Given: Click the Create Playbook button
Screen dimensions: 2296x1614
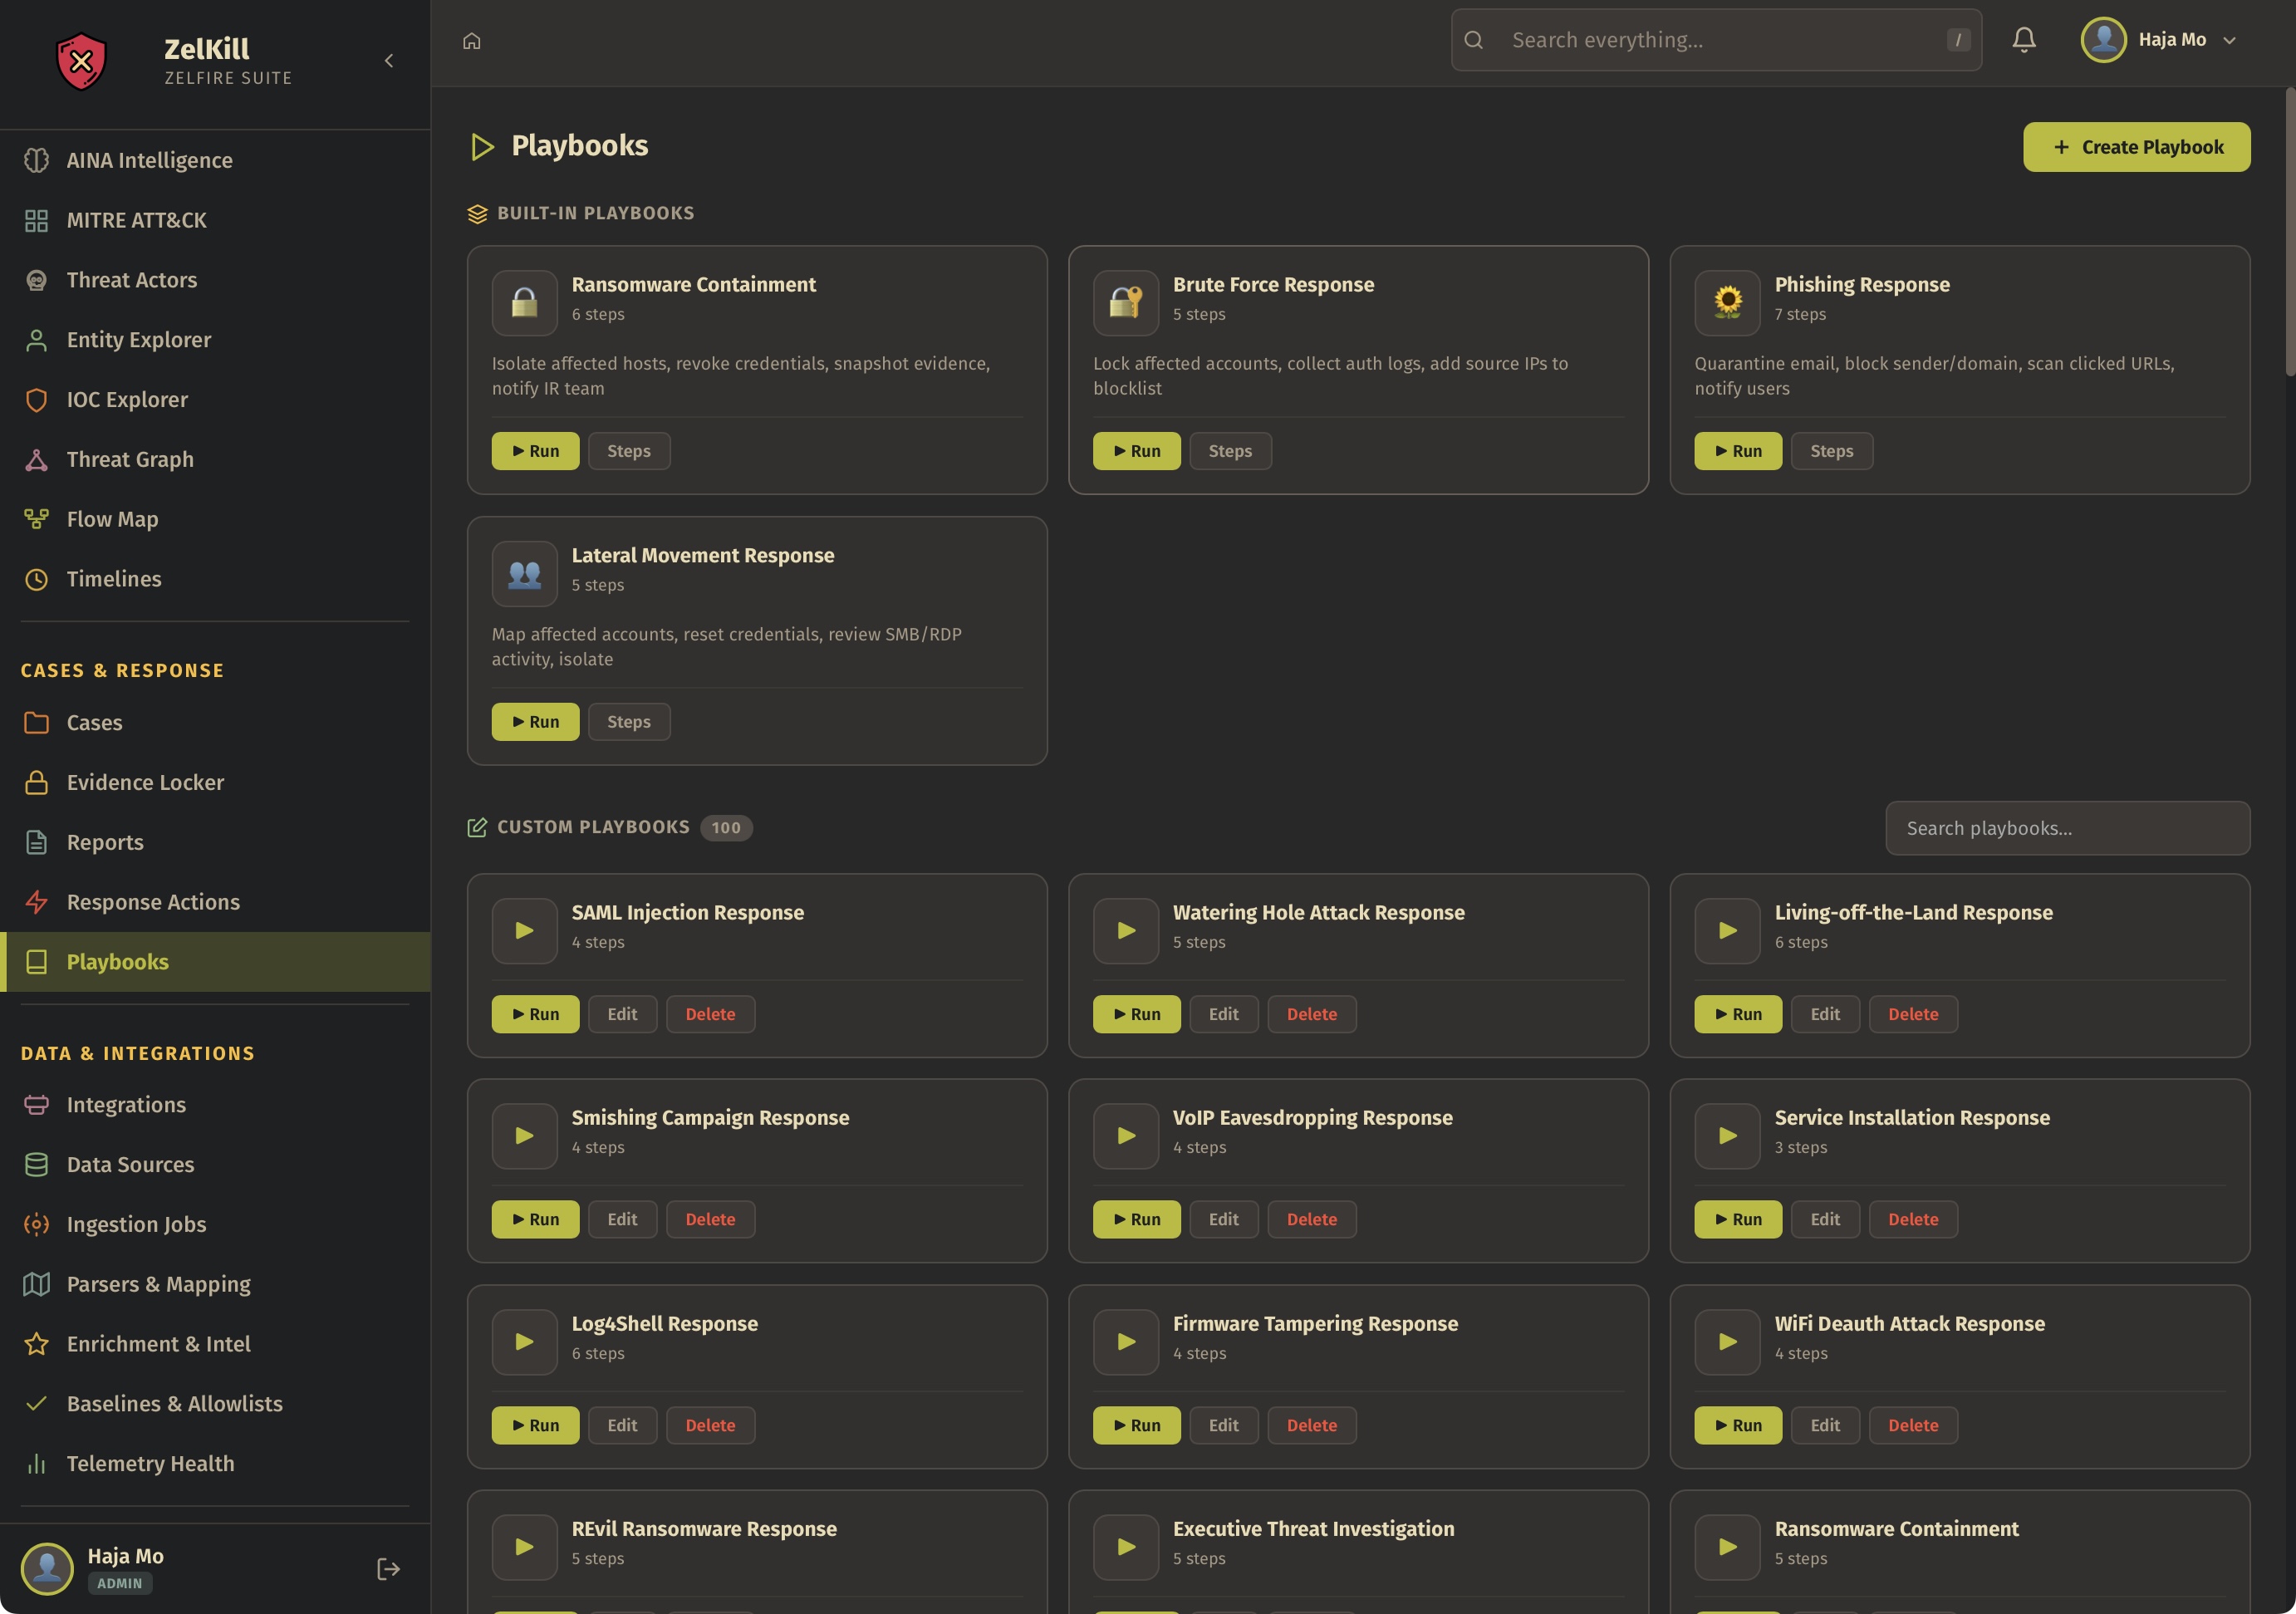Looking at the screenshot, I should tap(2136, 147).
